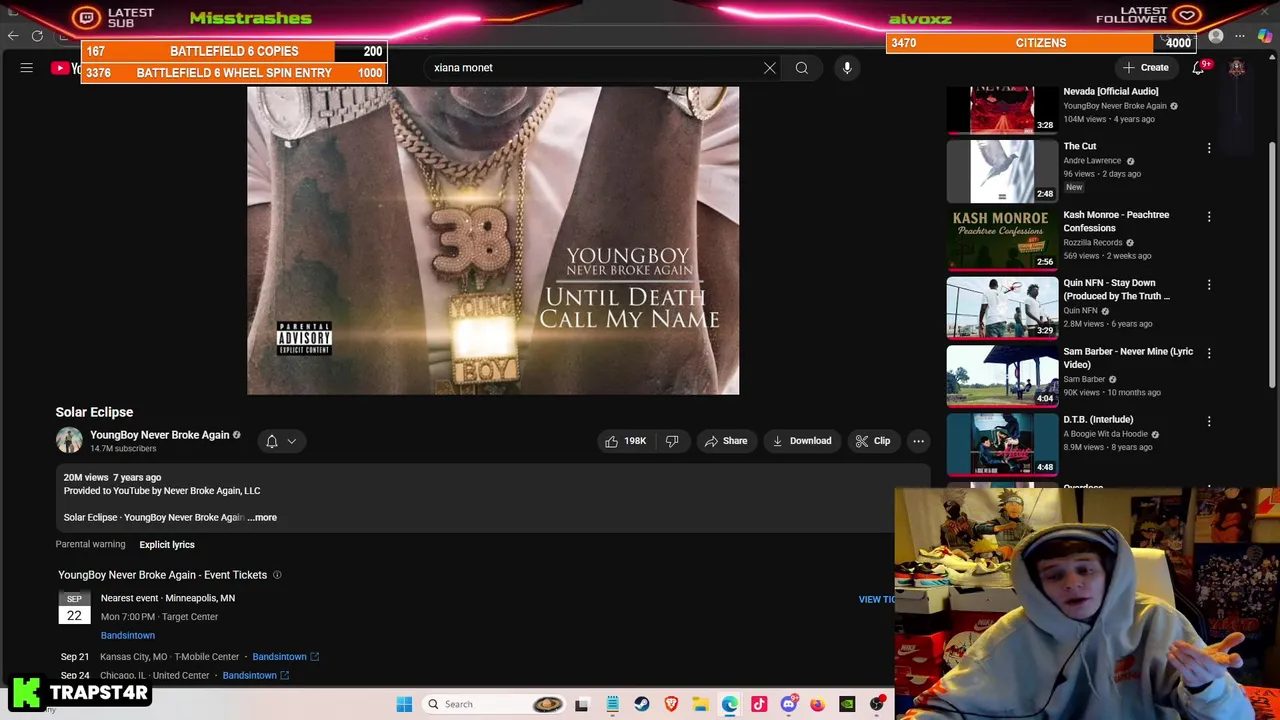Open the Bandsintown link for Minneapolis event
This screenshot has width=1280, height=720.
128,636
